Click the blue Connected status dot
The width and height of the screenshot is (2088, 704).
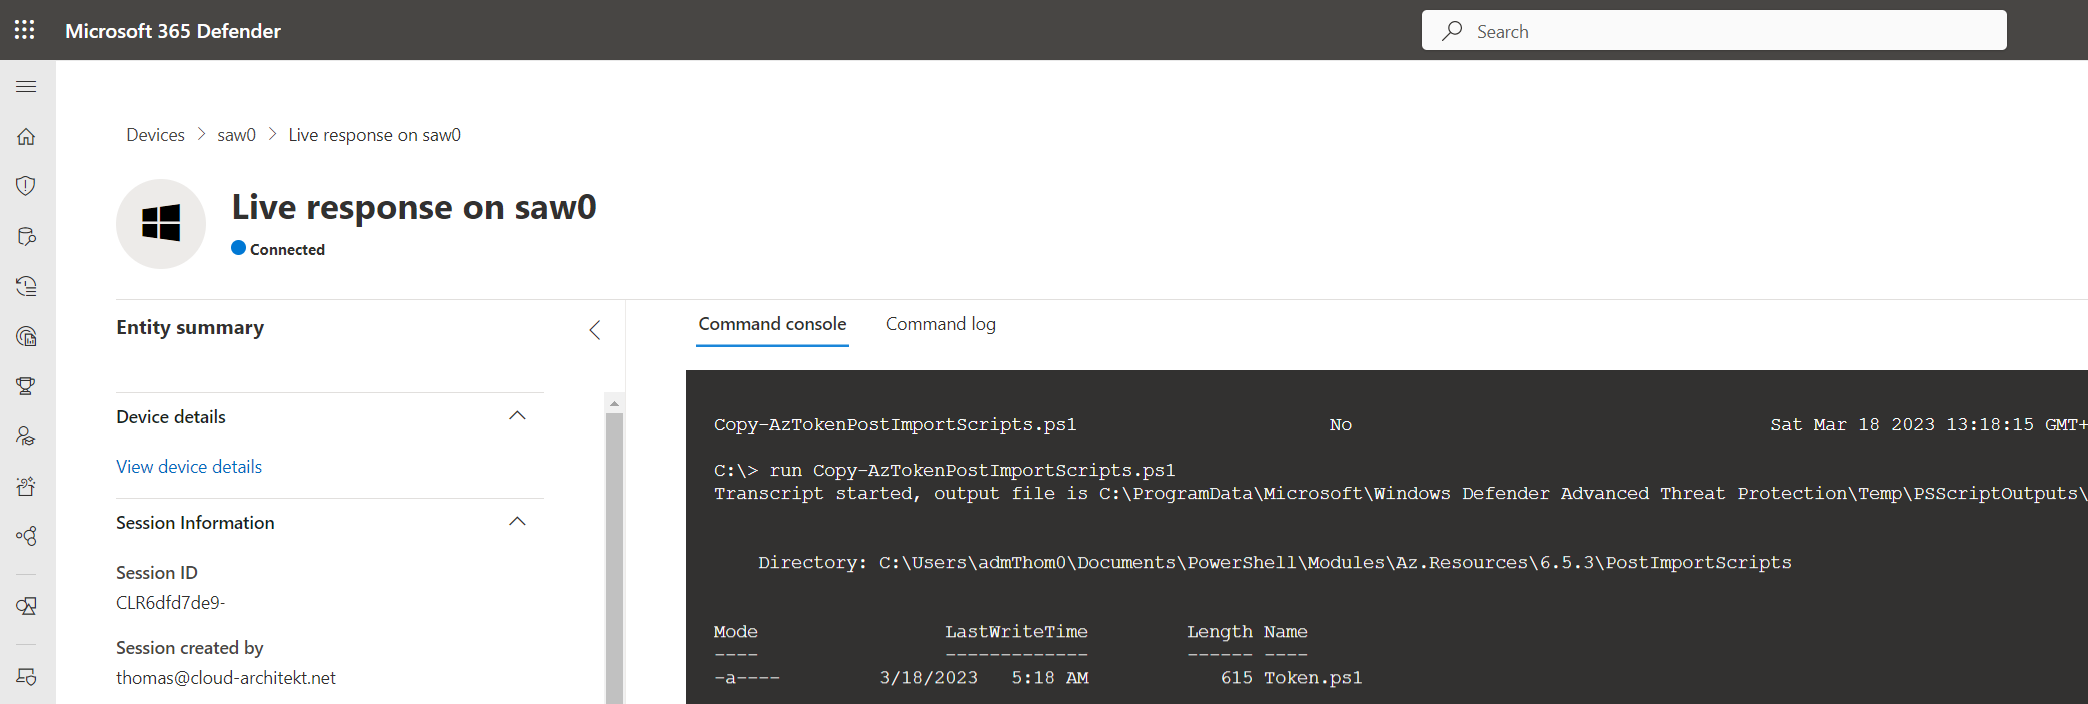pyautogui.click(x=238, y=248)
